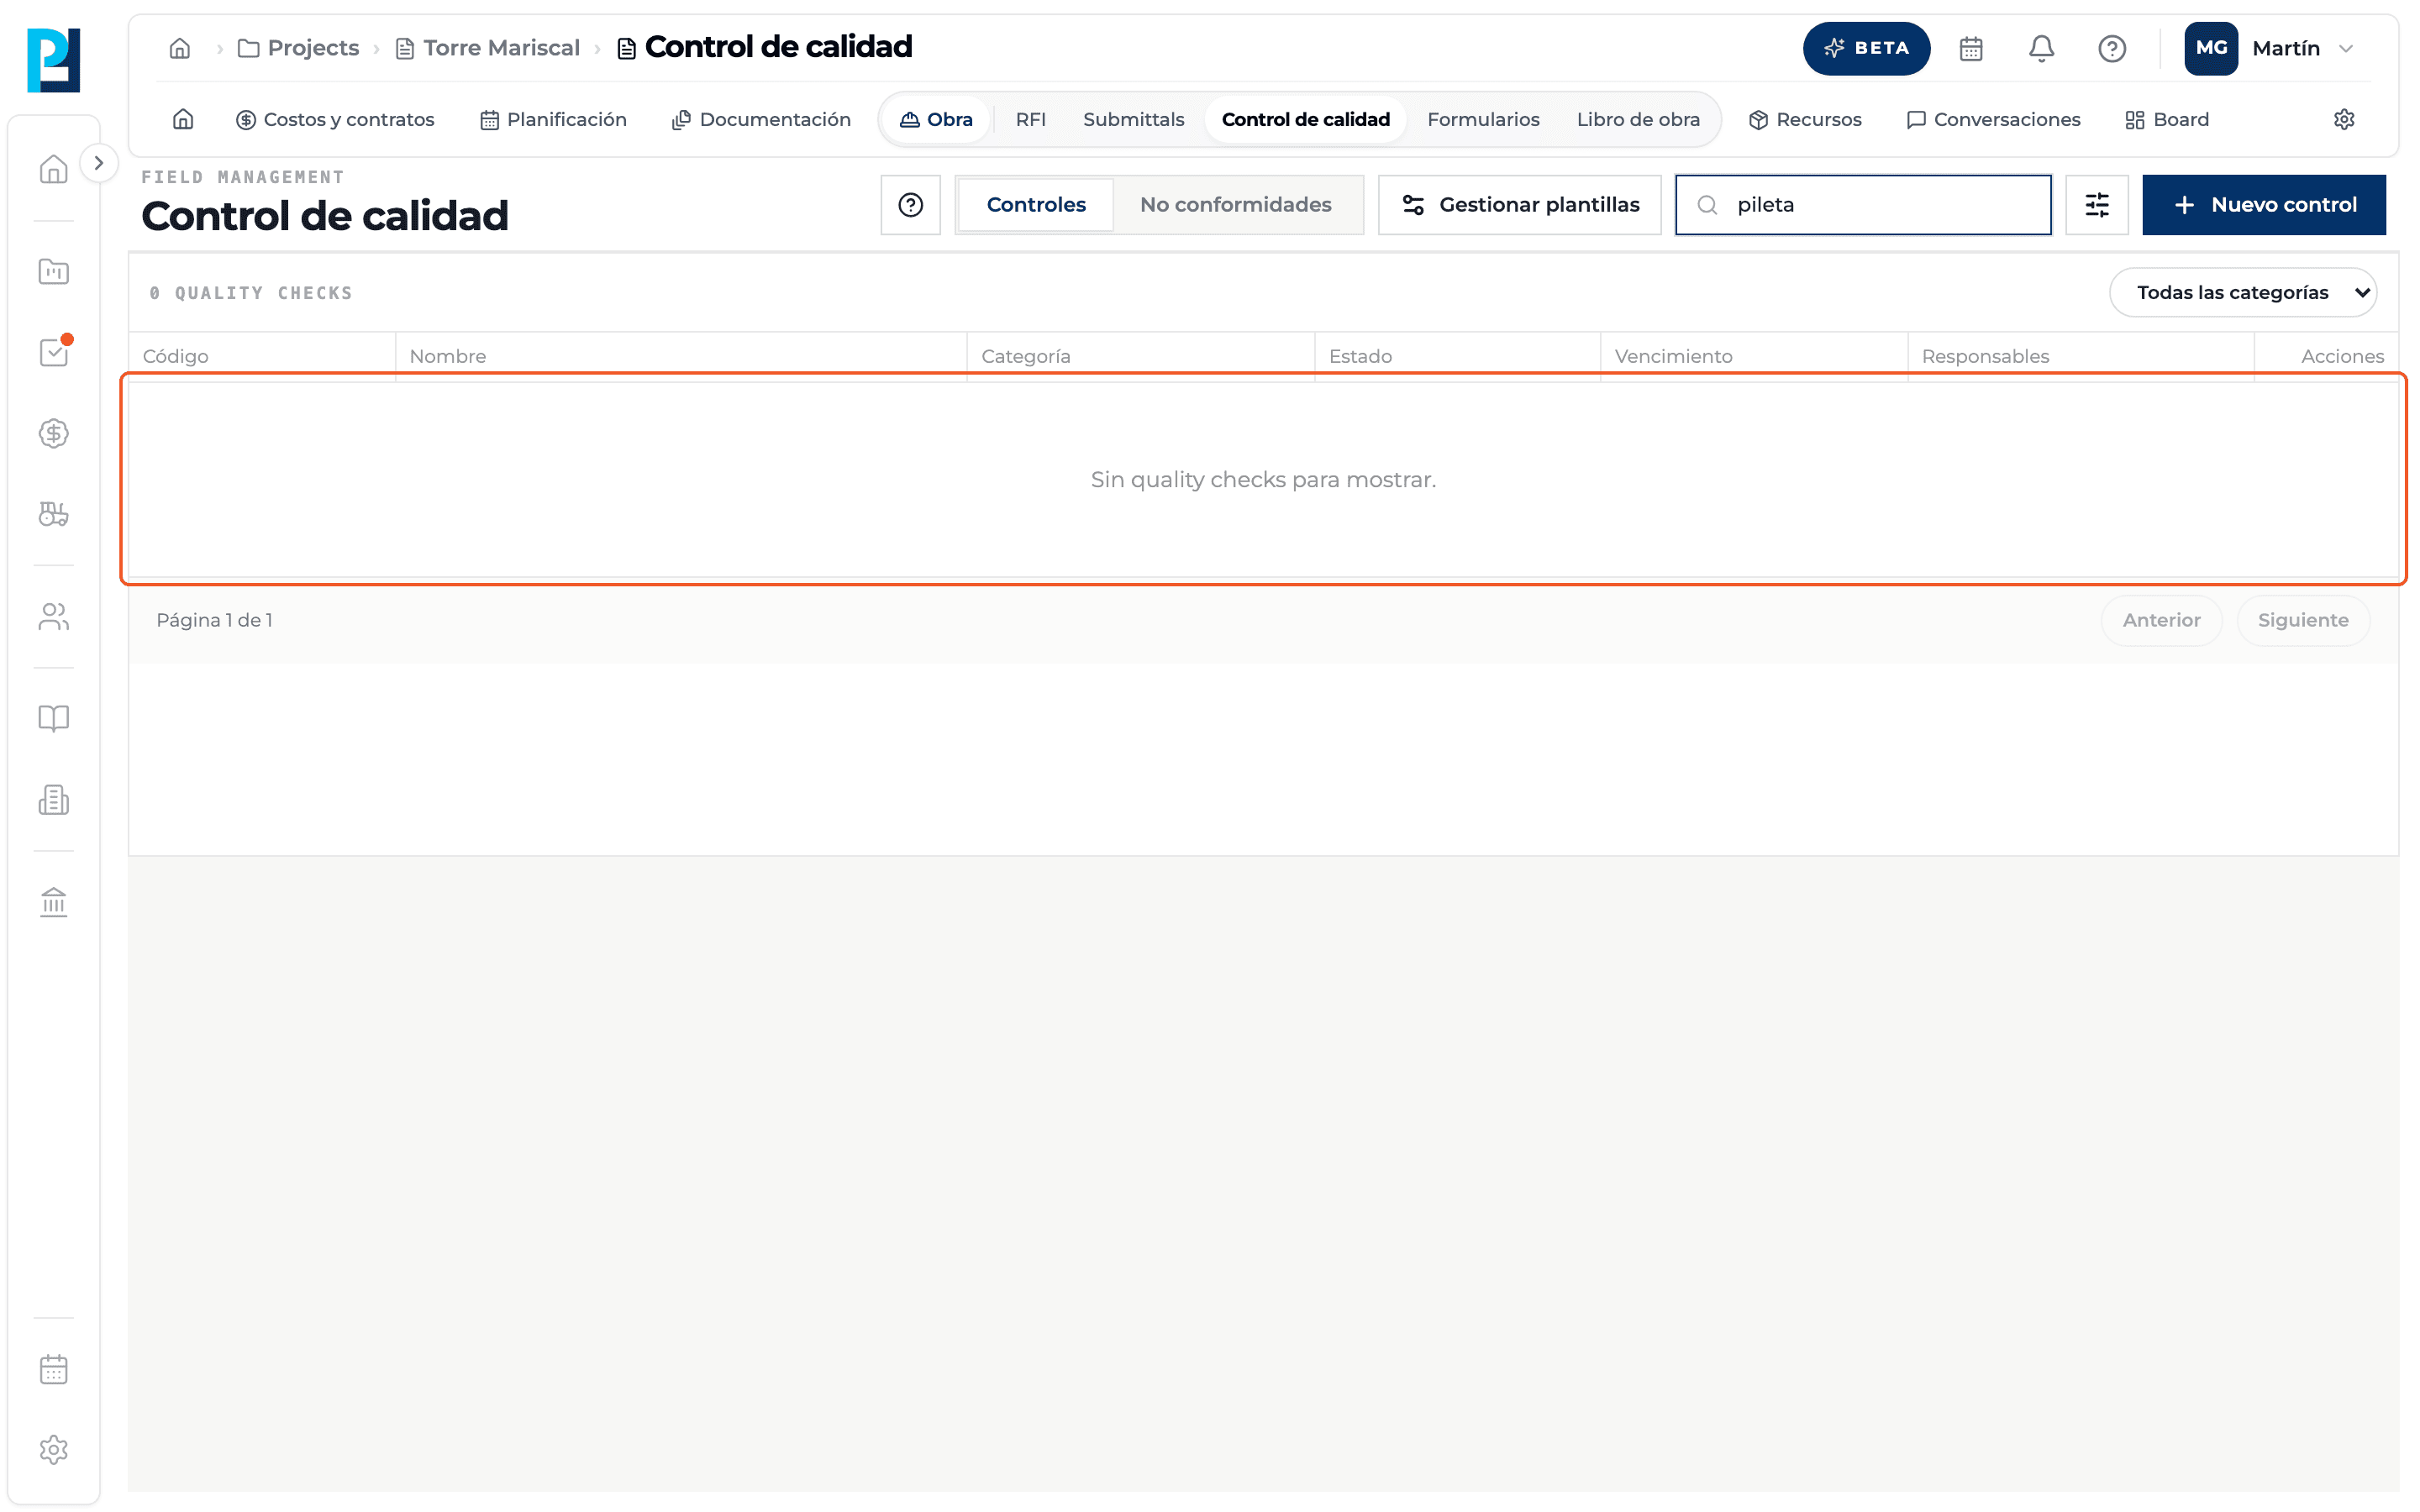
Task: Open the filter sliders icon beside search
Action: 2096,205
